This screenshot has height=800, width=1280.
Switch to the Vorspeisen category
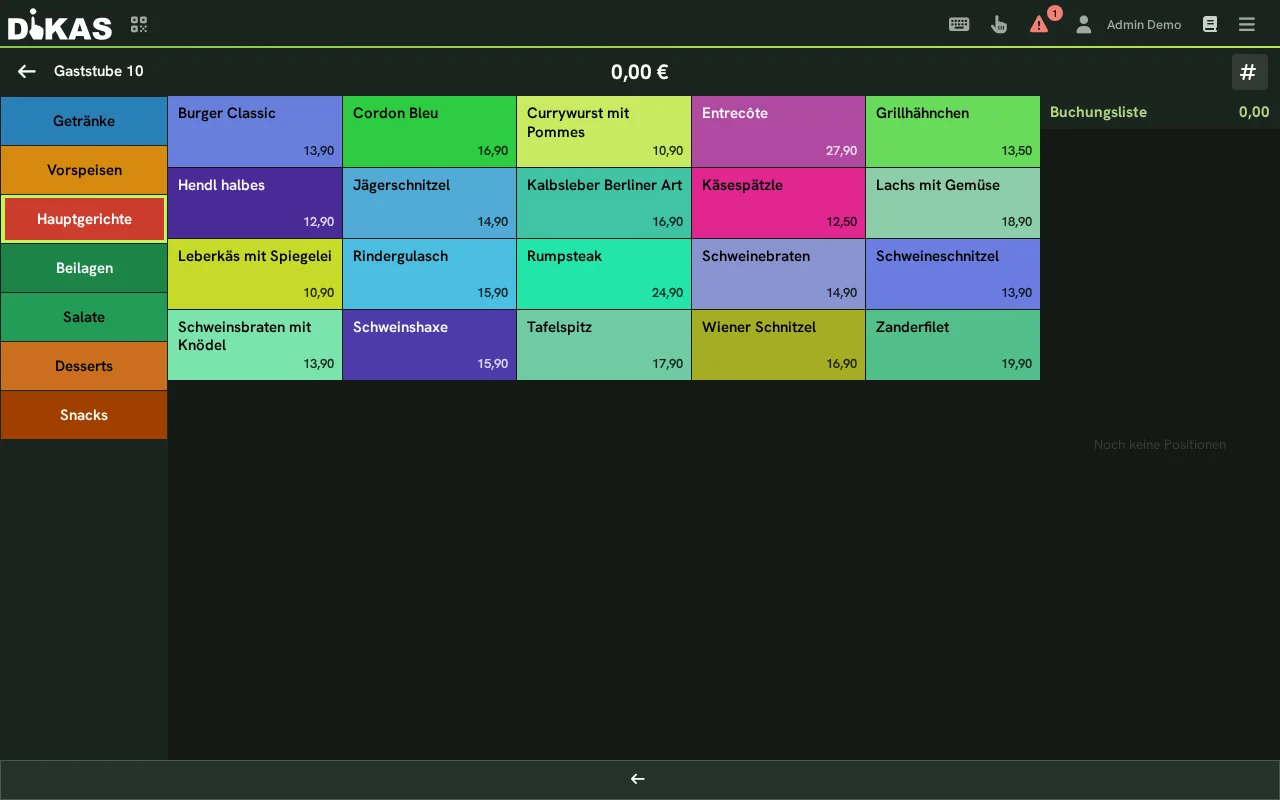pyautogui.click(x=84, y=170)
